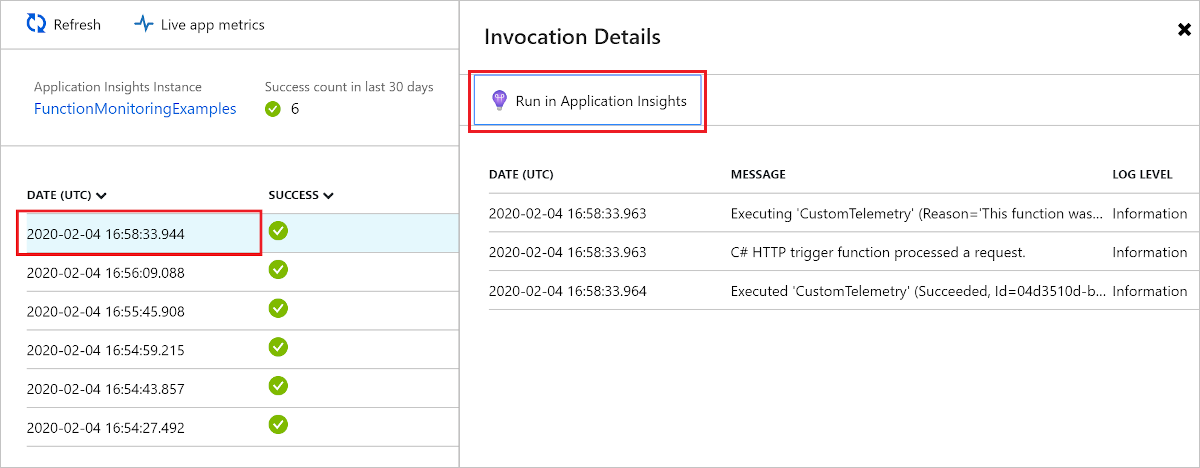The height and width of the screenshot is (468, 1200).
Task: Click the purple lightbulb Application Insights icon
Action: pyautogui.click(x=499, y=101)
